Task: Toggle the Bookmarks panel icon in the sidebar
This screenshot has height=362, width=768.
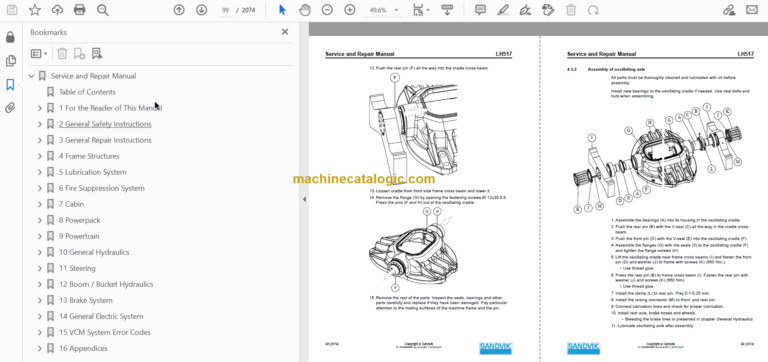Action: click(x=10, y=85)
